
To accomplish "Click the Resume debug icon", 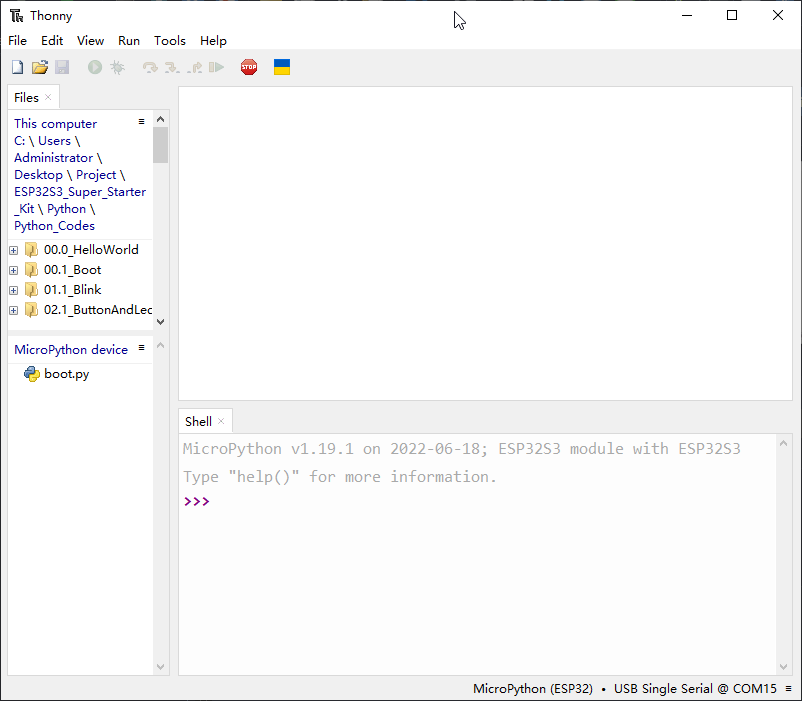I will [216, 67].
